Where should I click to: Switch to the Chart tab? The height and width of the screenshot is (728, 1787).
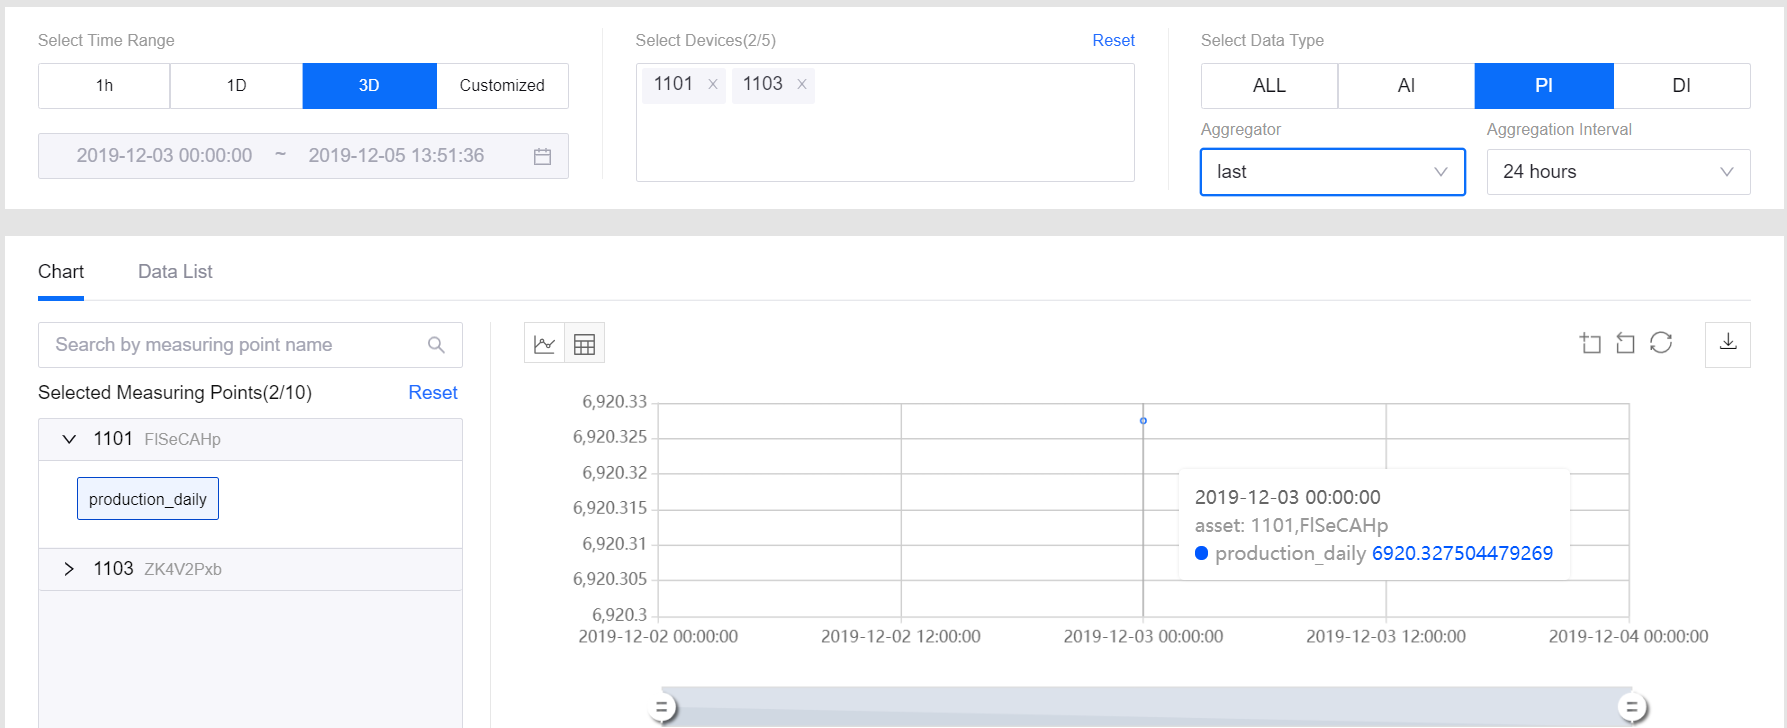pyautogui.click(x=61, y=272)
